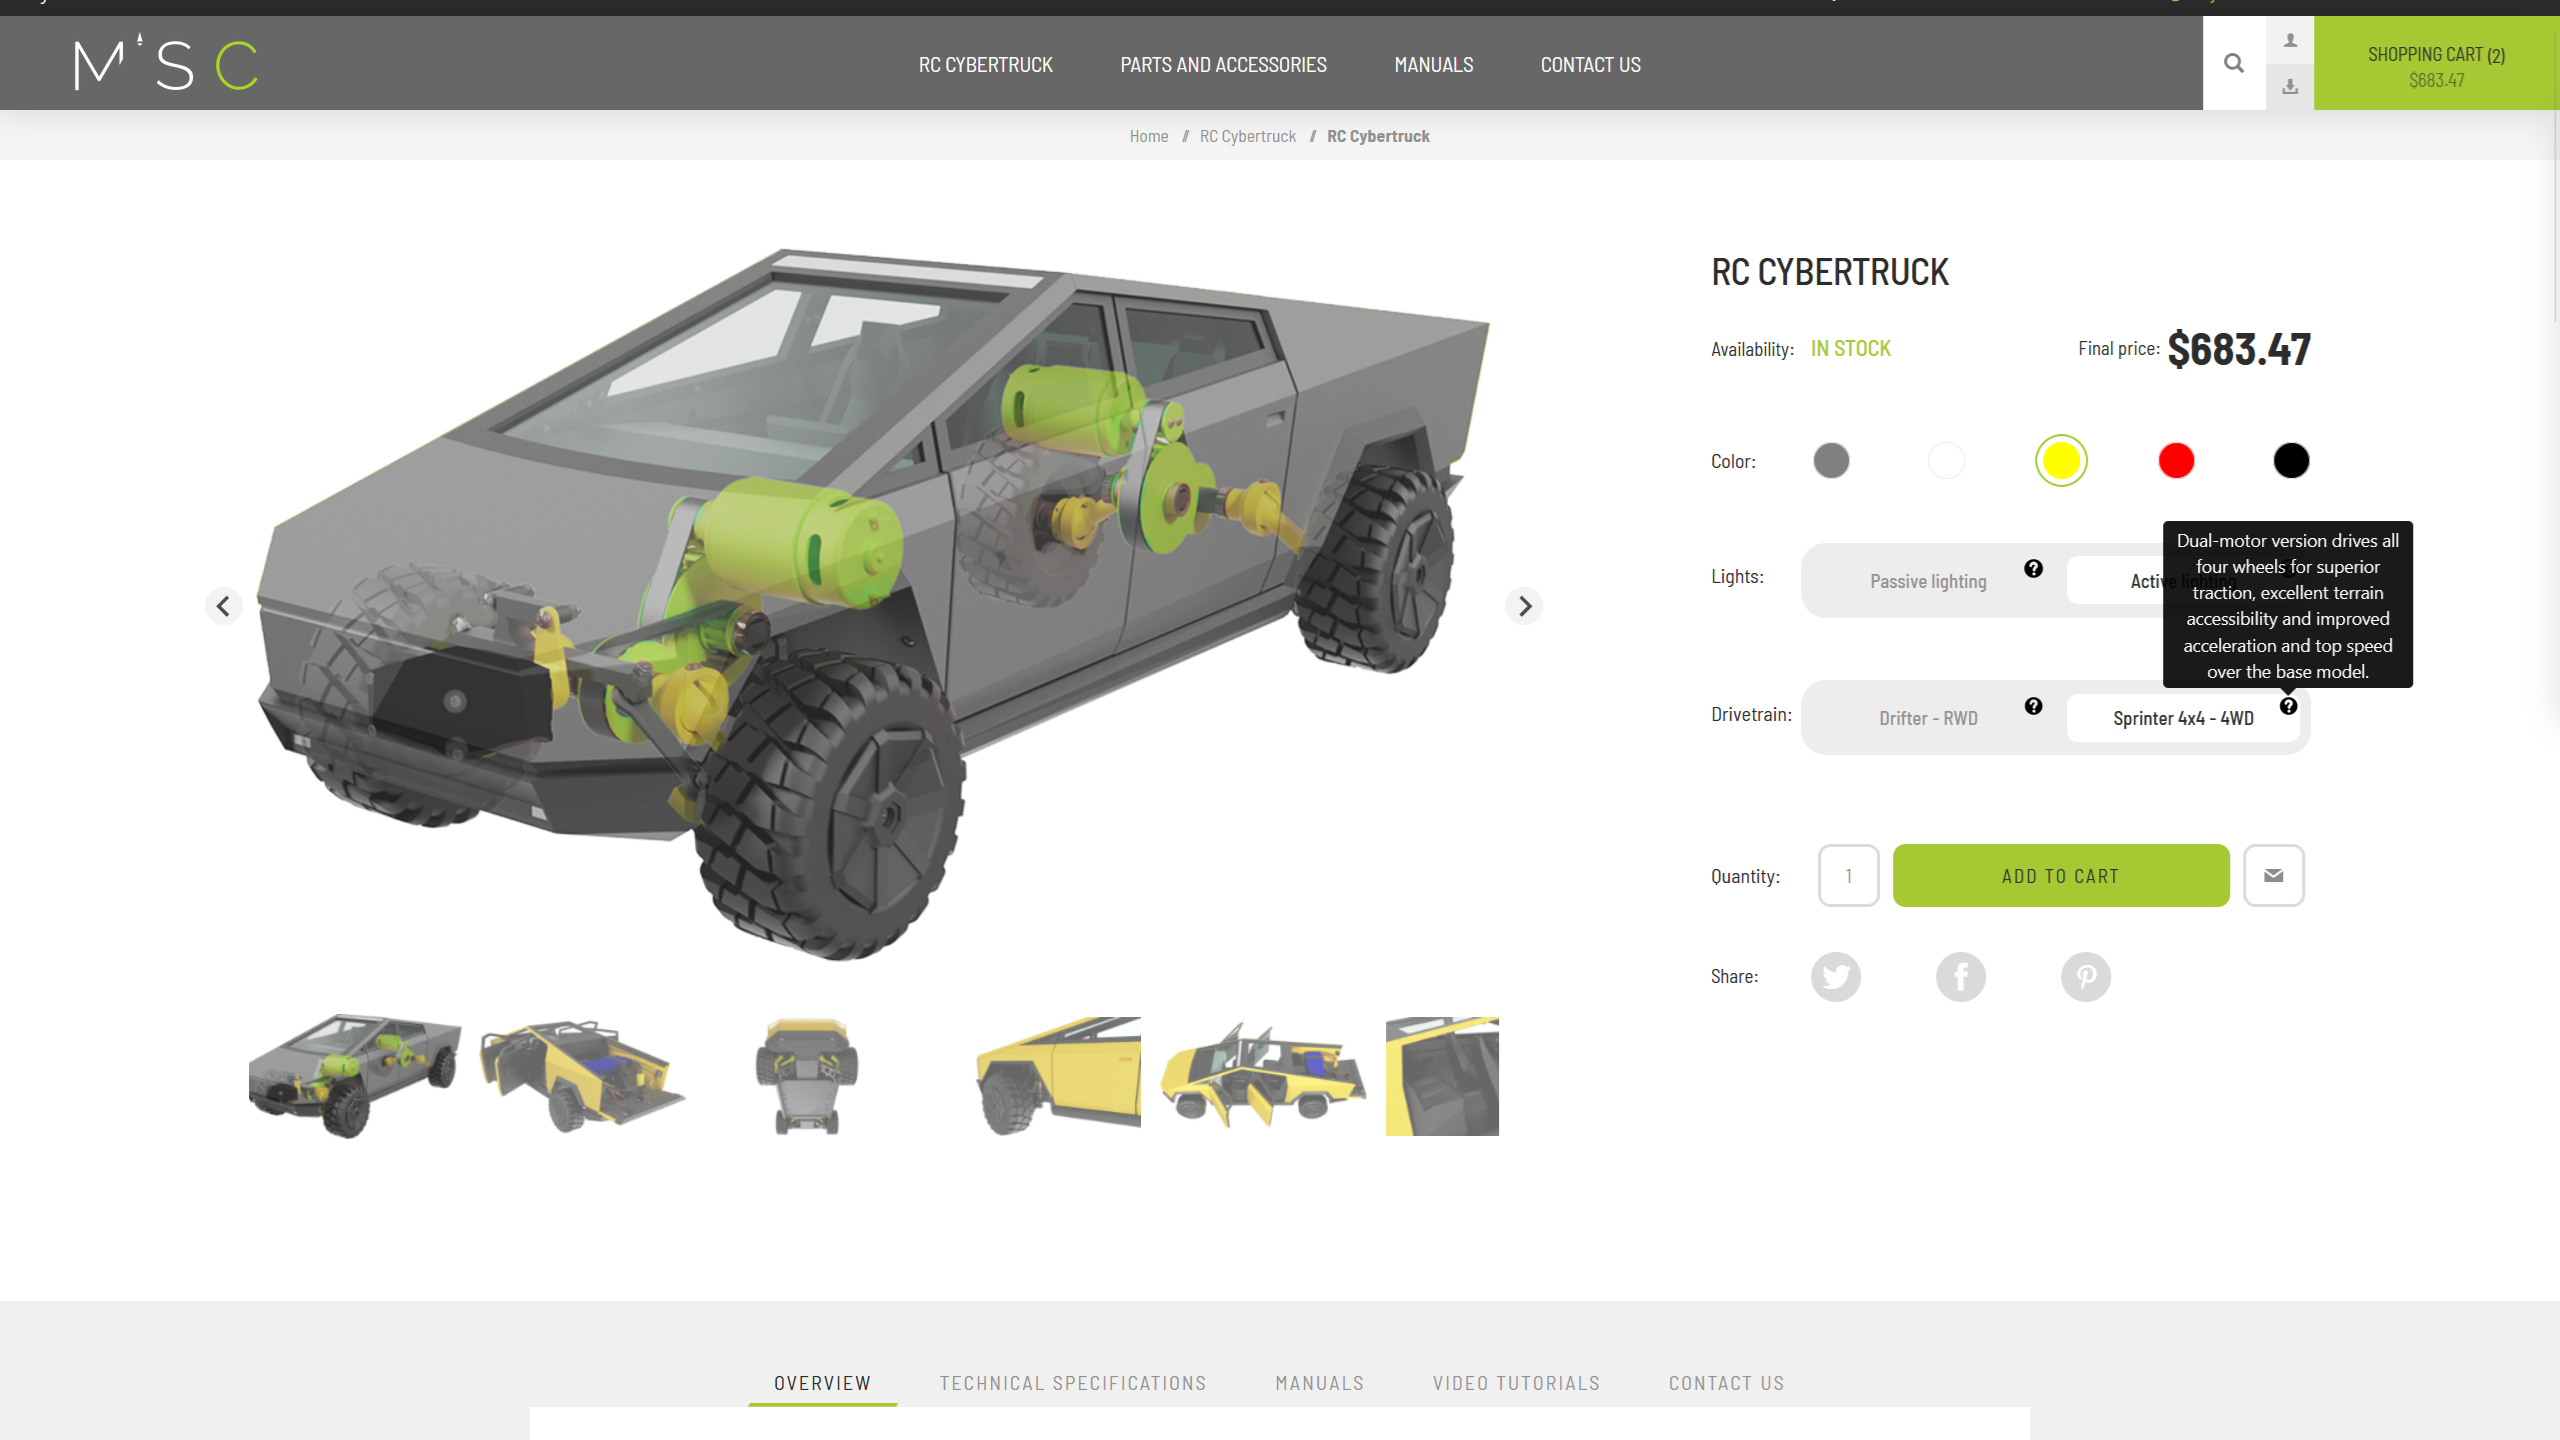
Task: Select yellow side close-up thumbnail
Action: click(x=1058, y=1076)
